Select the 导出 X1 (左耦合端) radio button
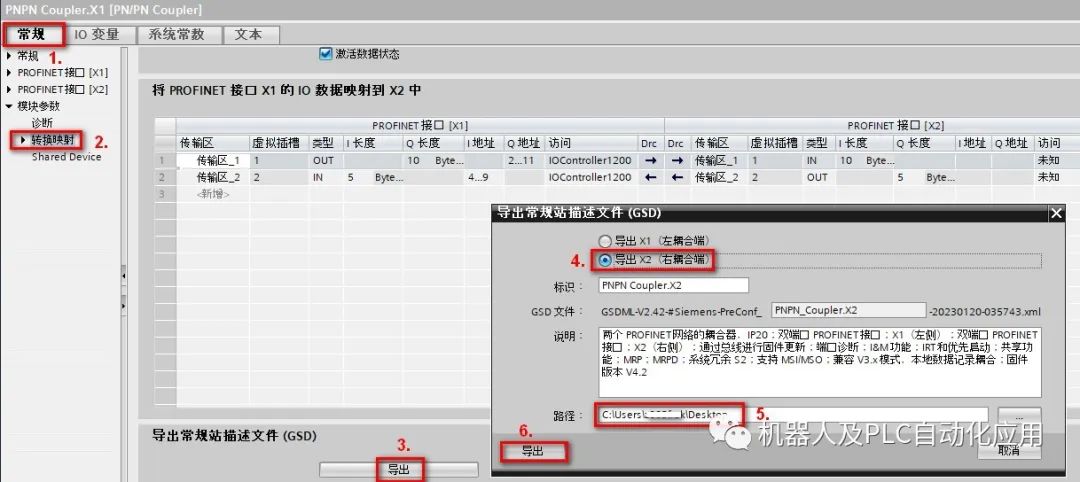Screen dimensions: 1080x482 point(605,241)
